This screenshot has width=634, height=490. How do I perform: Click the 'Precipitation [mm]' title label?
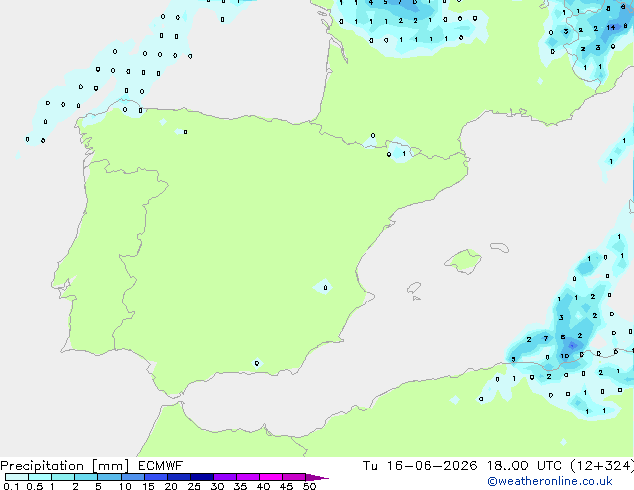click(65, 466)
